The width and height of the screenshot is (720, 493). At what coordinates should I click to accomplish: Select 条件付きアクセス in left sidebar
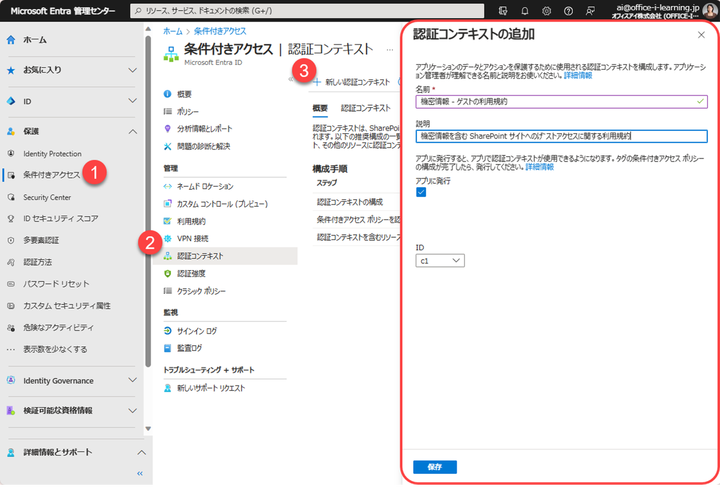pyautogui.click(x=51, y=175)
